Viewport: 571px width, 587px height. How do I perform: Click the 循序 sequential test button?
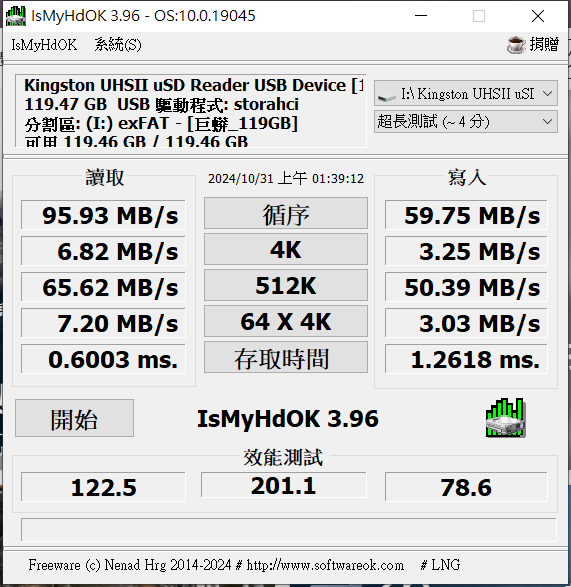(x=286, y=213)
